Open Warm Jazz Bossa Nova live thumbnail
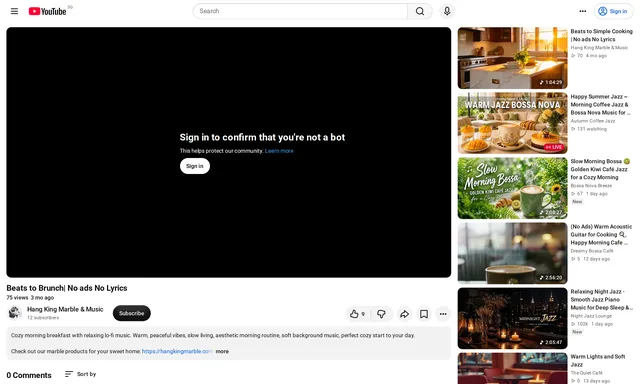Screen dimensions: 640x384 512,123
